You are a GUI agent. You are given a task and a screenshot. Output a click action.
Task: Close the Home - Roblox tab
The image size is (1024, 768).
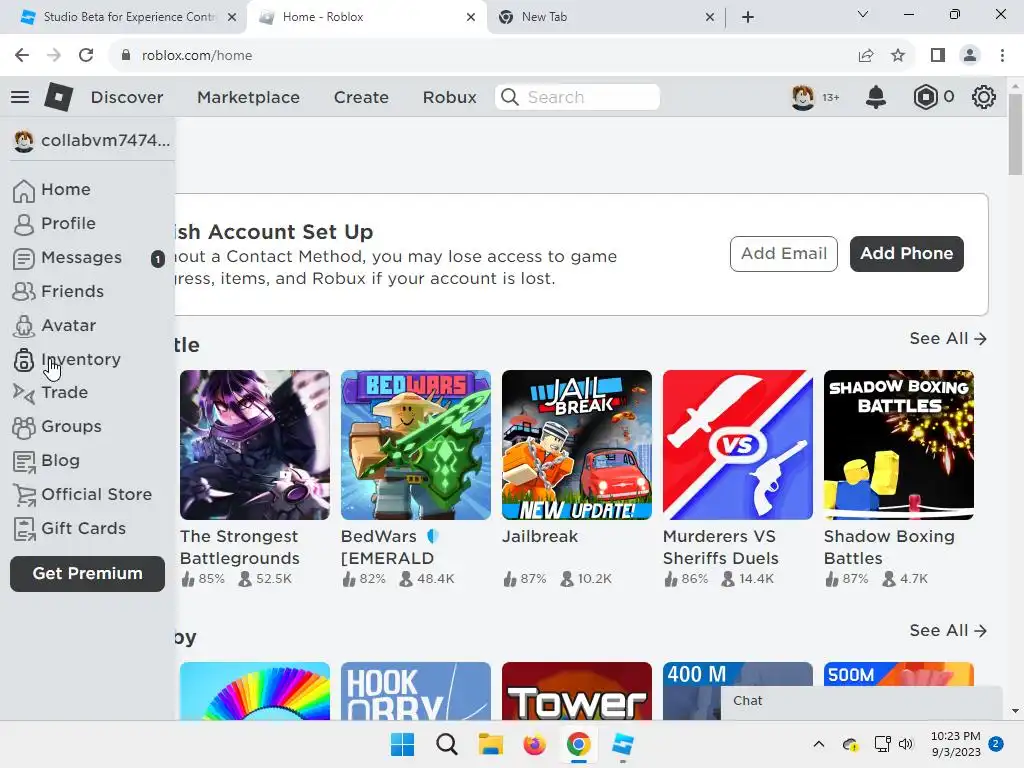pyautogui.click(x=471, y=17)
